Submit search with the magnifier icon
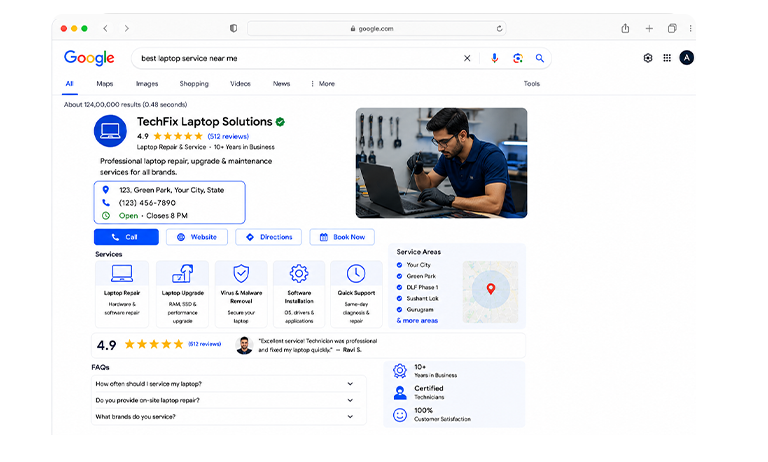This screenshot has width=768, height=462. (x=540, y=58)
